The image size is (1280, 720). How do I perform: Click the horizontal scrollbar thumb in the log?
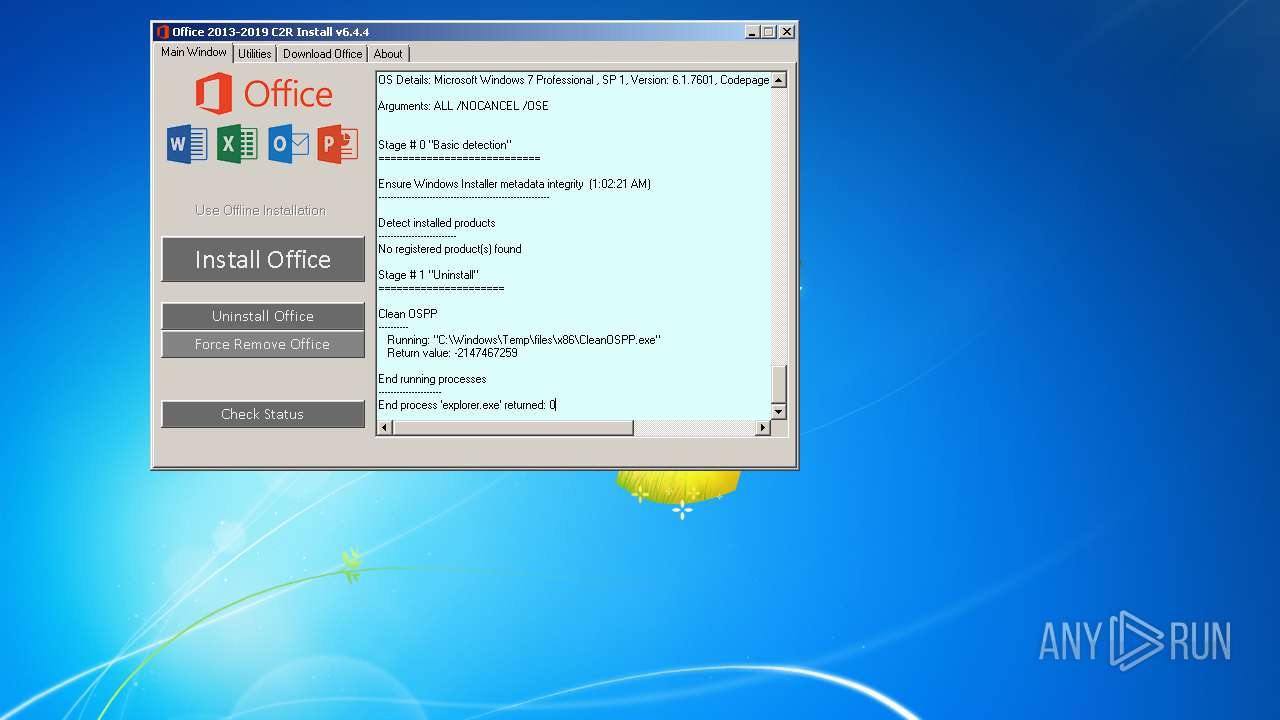pos(513,428)
